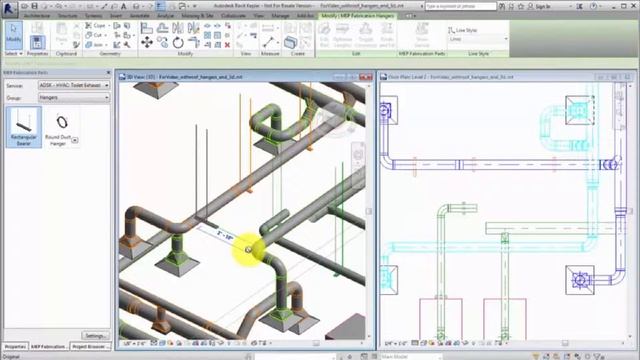Click the 3D View scale control
This screenshot has width=640, height=360.
pyautogui.click(x=134, y=343)
